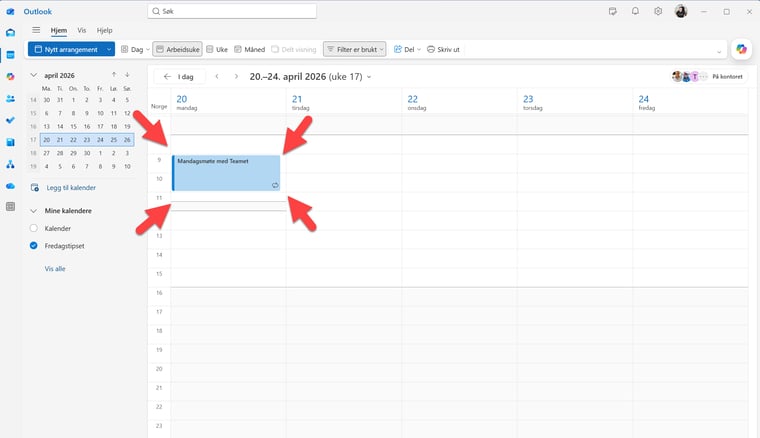Open the notifications bell
Viewport: 760px width, 438px height.
pyautogui.click(x=635, y=11)
